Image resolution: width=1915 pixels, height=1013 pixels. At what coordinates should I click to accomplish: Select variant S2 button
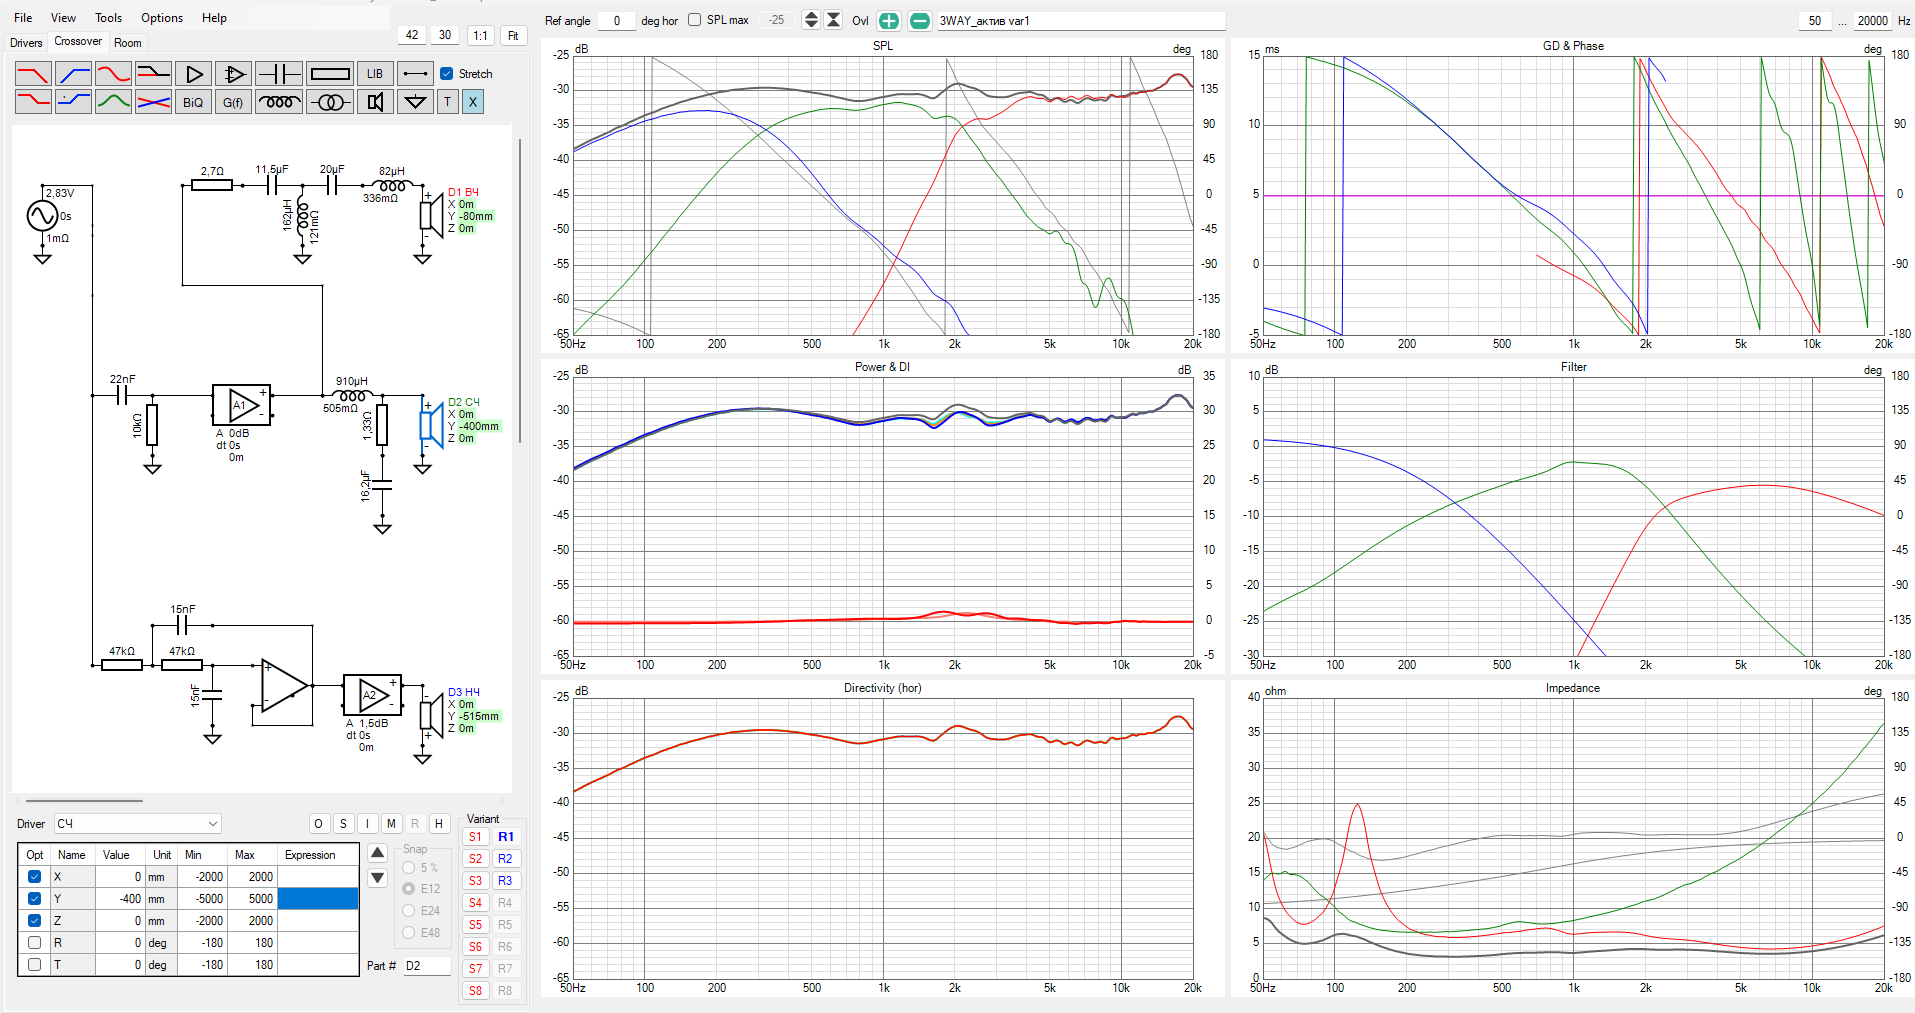pos(475,859)
